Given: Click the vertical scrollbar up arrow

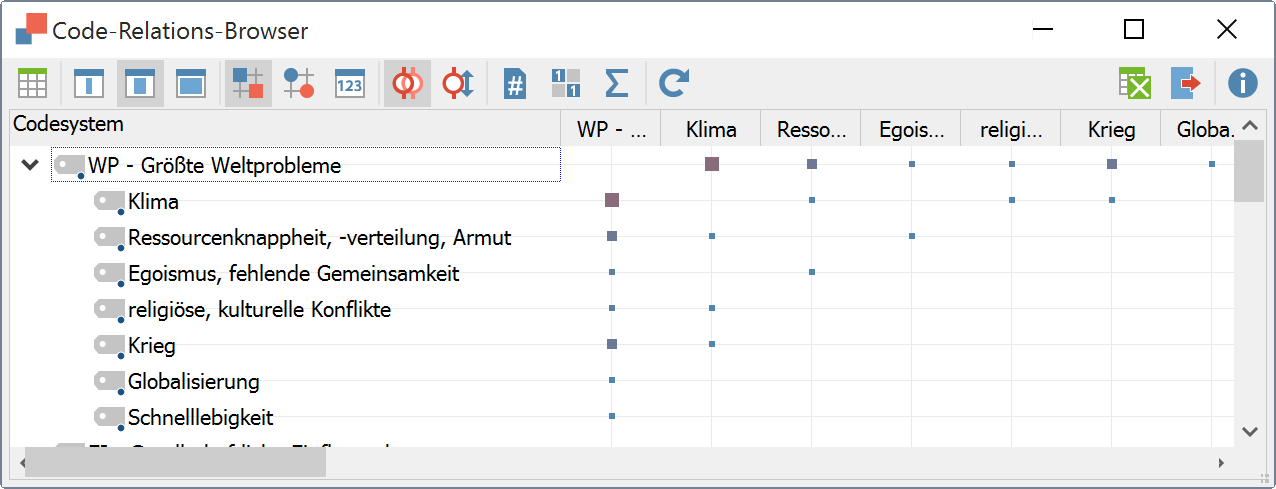Looking at the screenshot, I should point(1249,126).
